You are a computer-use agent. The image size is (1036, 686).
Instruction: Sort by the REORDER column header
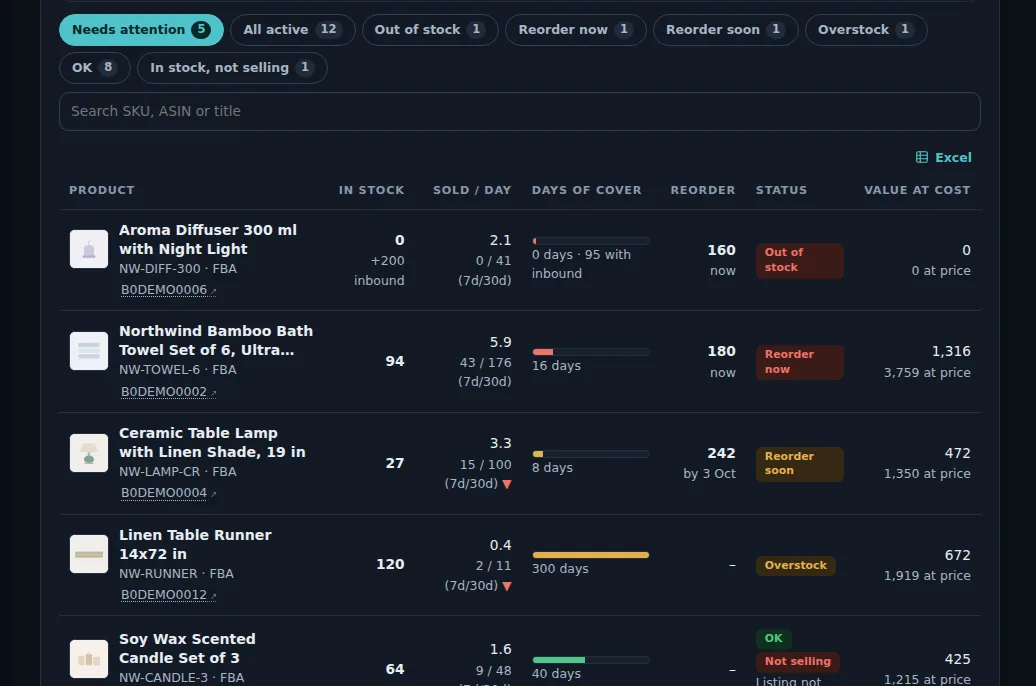(x=702, y=190)
